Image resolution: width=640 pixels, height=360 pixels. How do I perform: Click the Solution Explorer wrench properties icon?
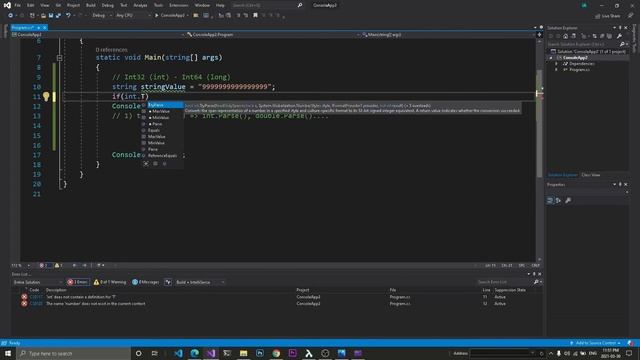tap(619, 36)
